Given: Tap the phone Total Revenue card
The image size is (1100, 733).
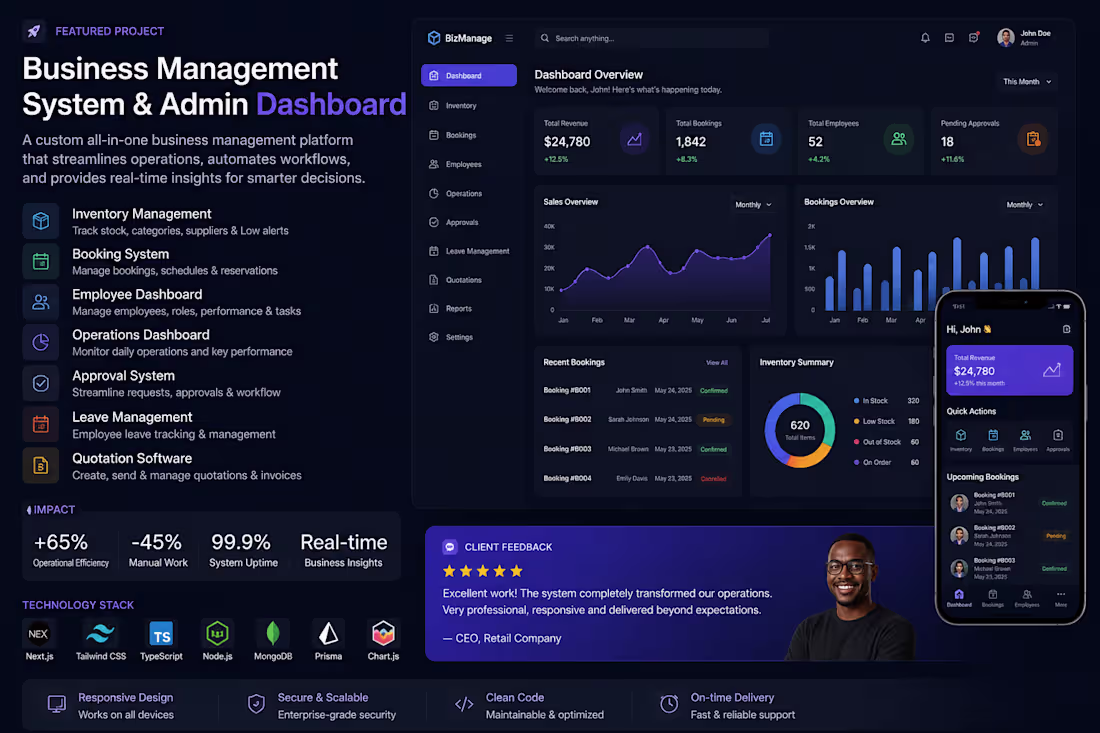Looking at the screenshot, I should tap(1009, 370).
